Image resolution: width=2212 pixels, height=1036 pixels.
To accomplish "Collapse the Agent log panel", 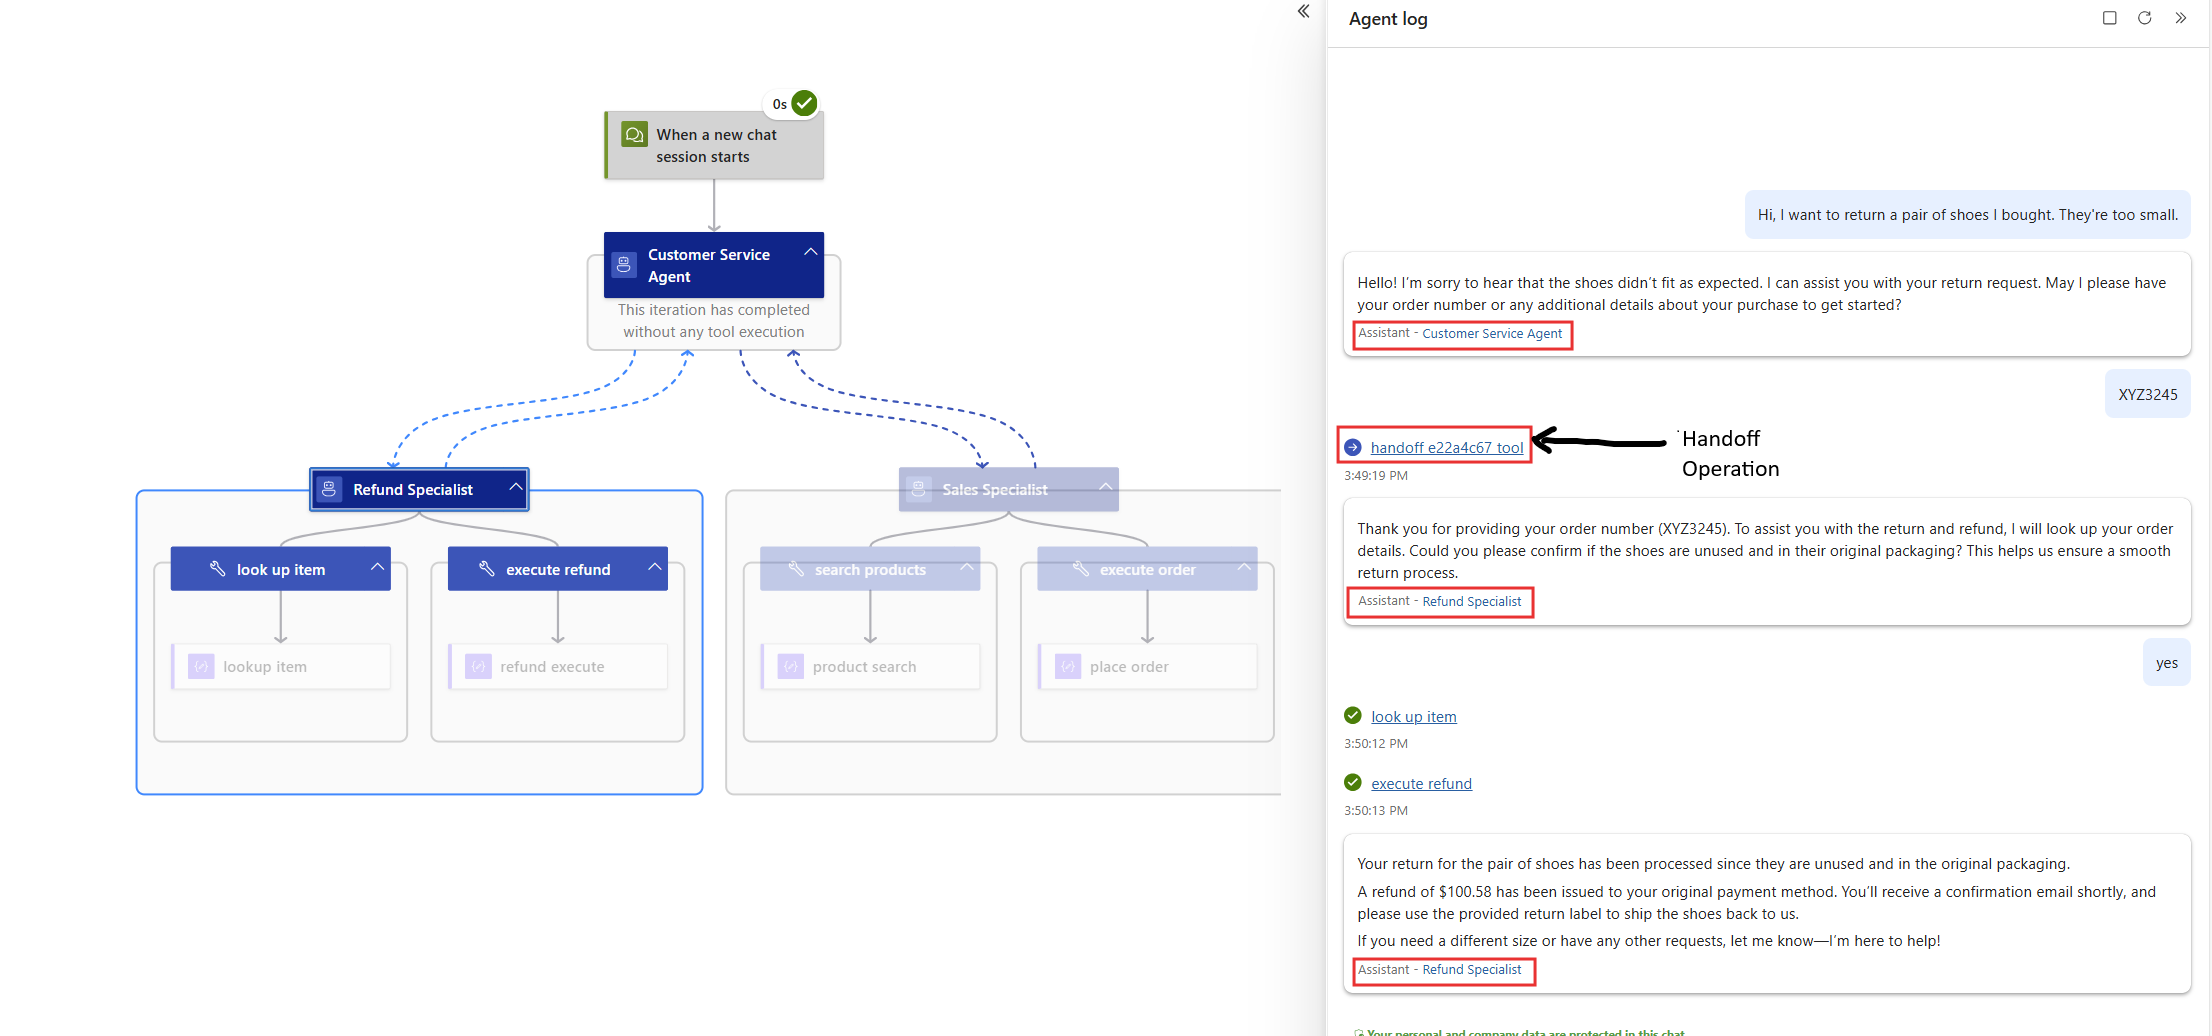I will tap(2180, 18).
